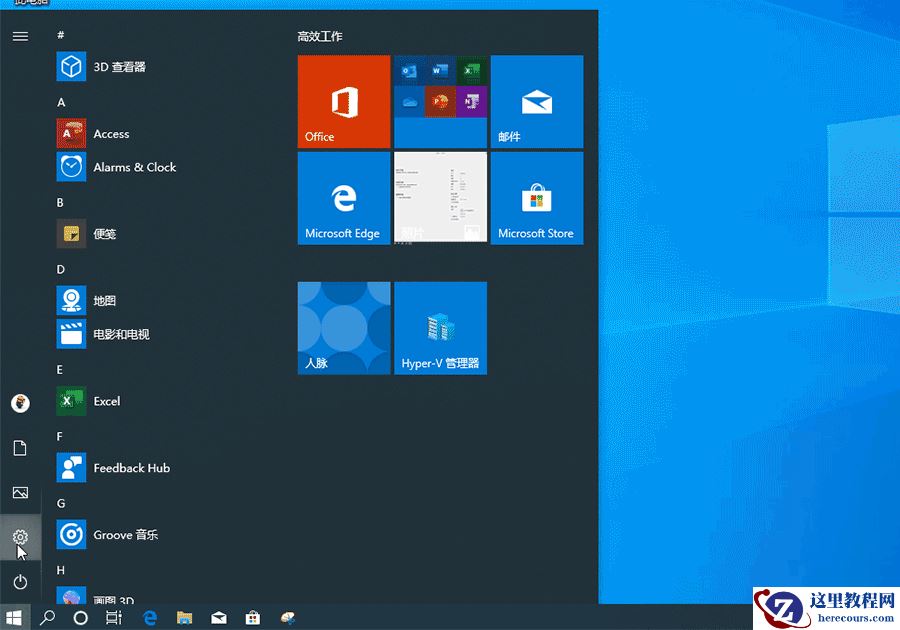Launch the Hyper-V 管理器 tile
The height and width of the screenshot is (630, 900).
click(440, 328)
